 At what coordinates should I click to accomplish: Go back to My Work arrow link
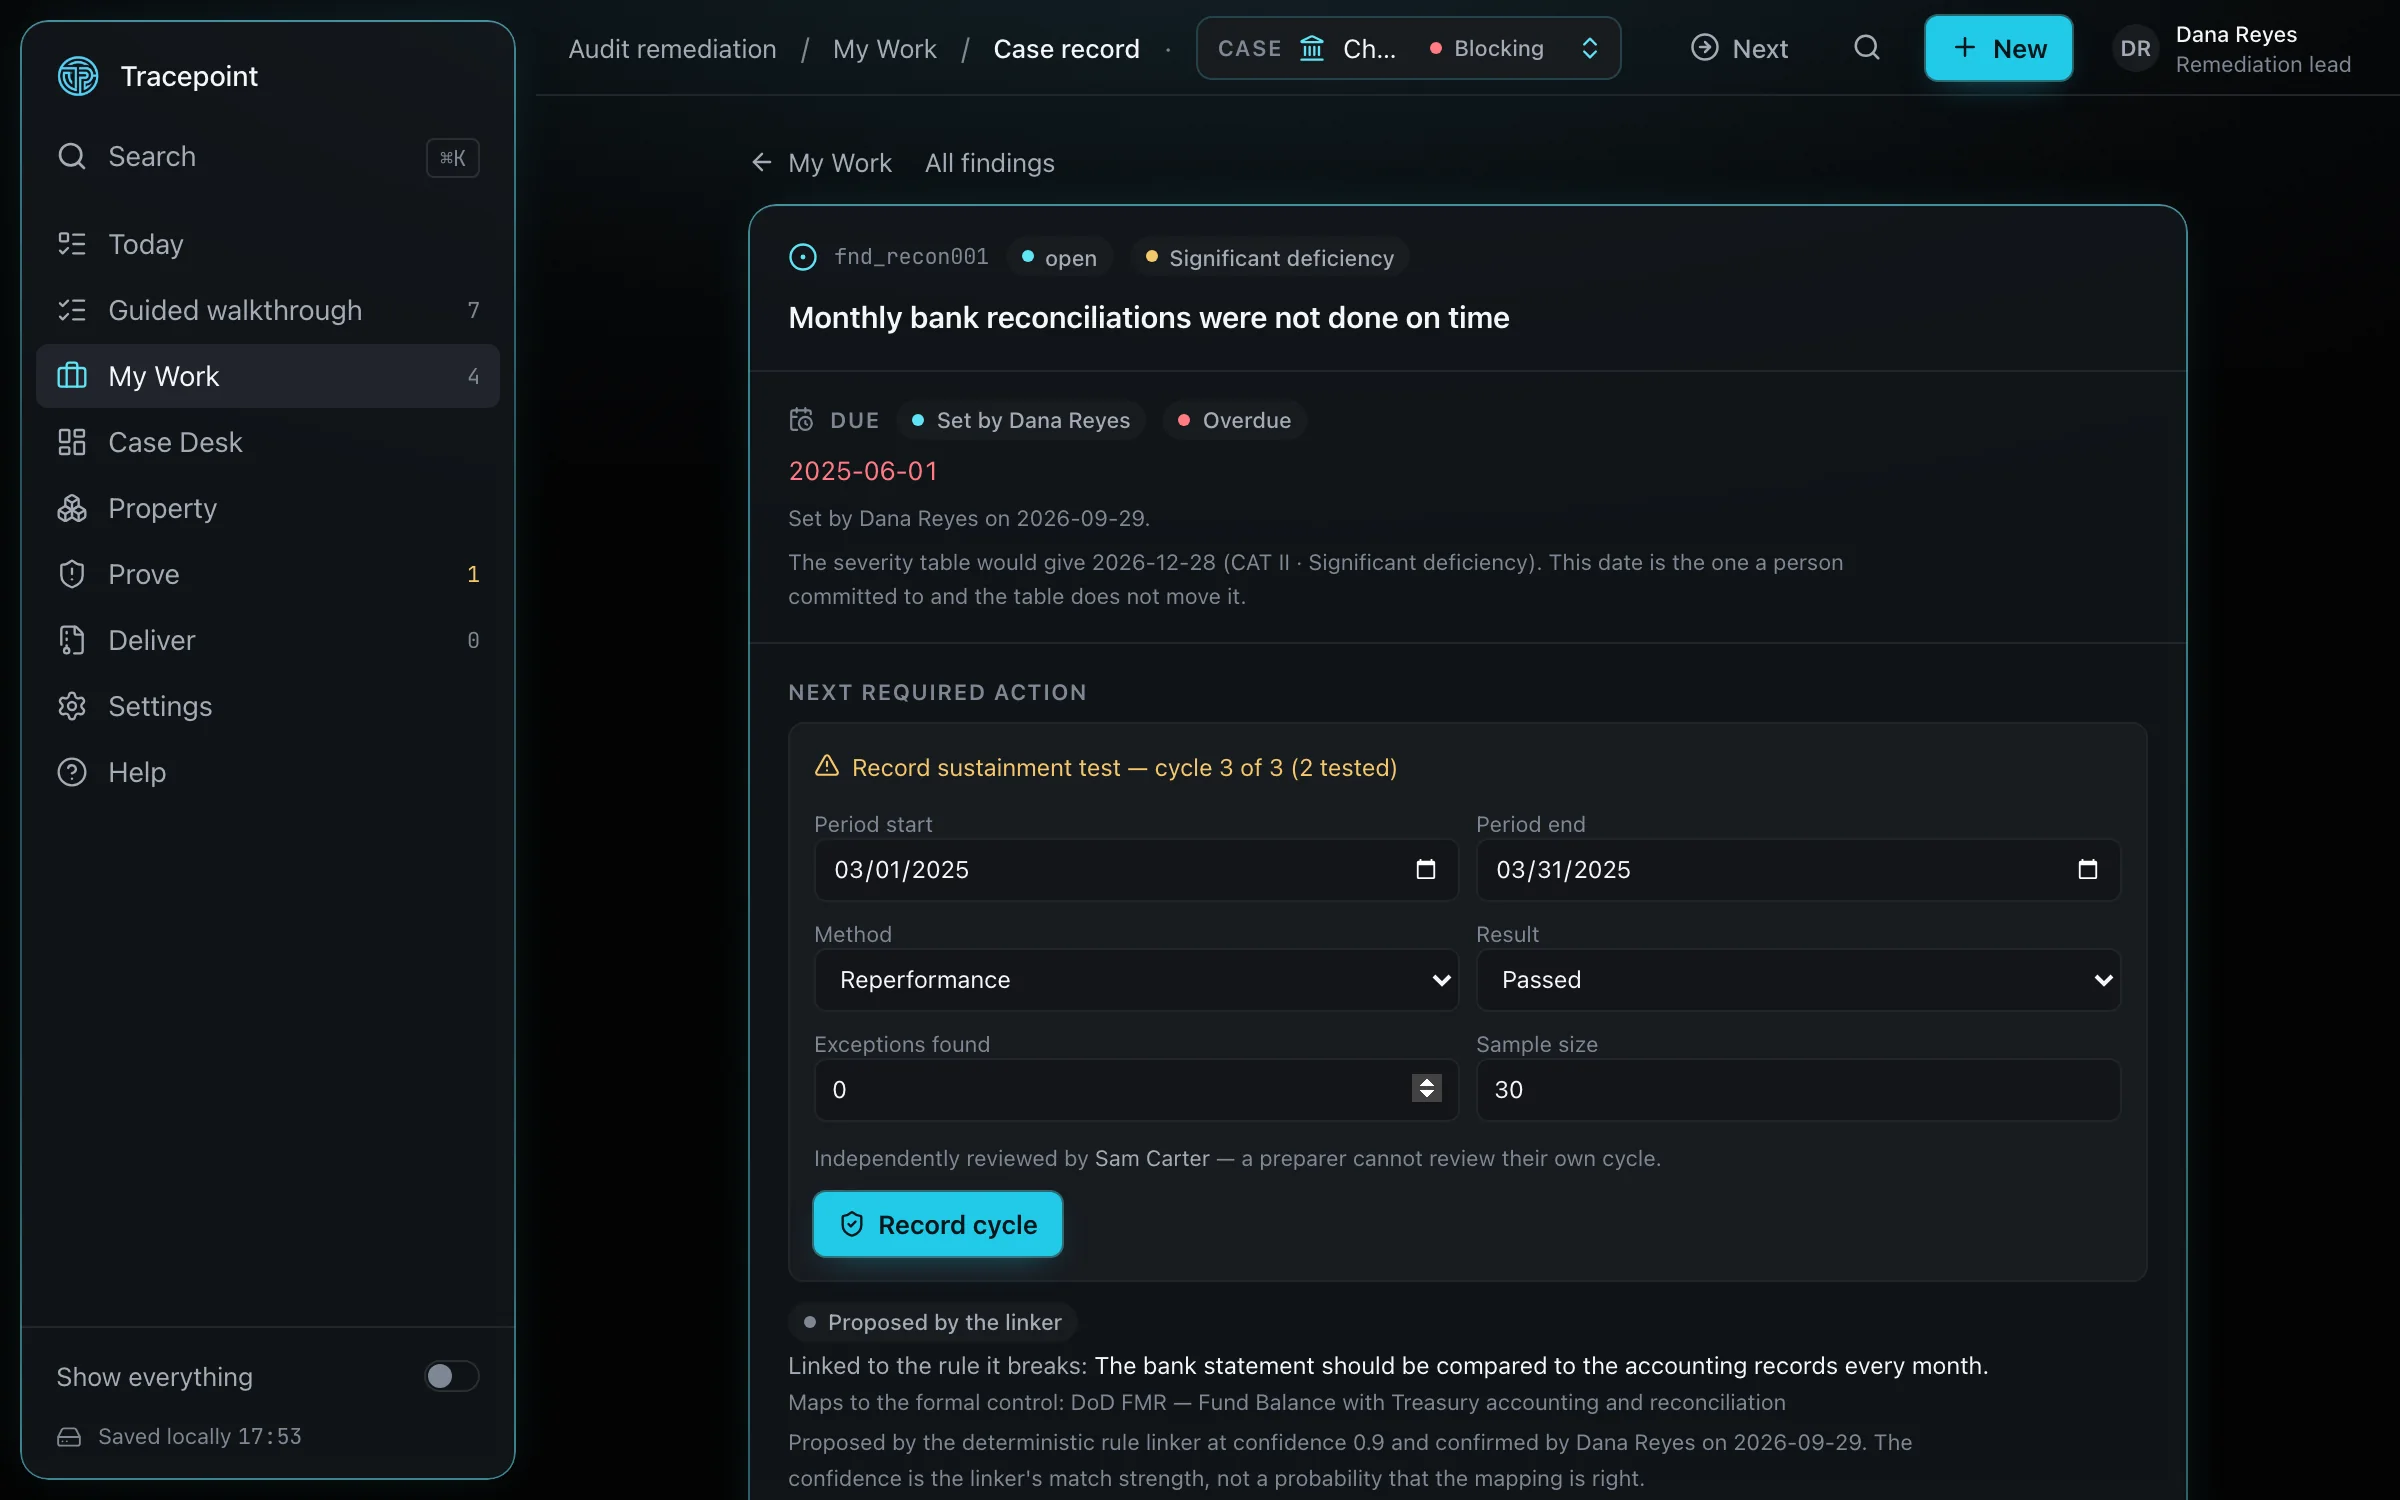click(x=820, y=162)
